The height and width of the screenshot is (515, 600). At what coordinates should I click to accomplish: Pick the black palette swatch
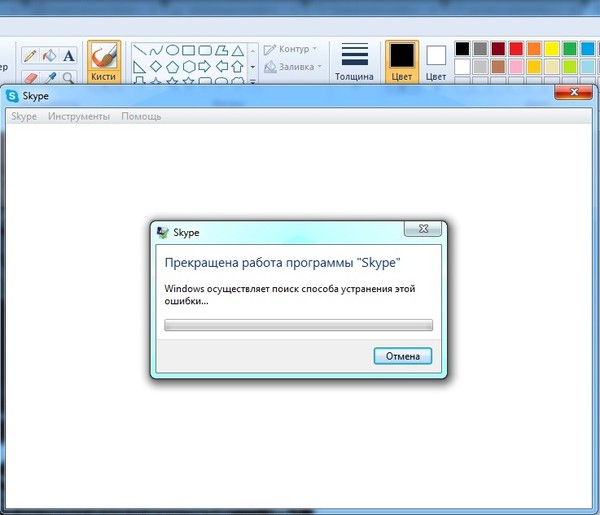coord(462,49)
